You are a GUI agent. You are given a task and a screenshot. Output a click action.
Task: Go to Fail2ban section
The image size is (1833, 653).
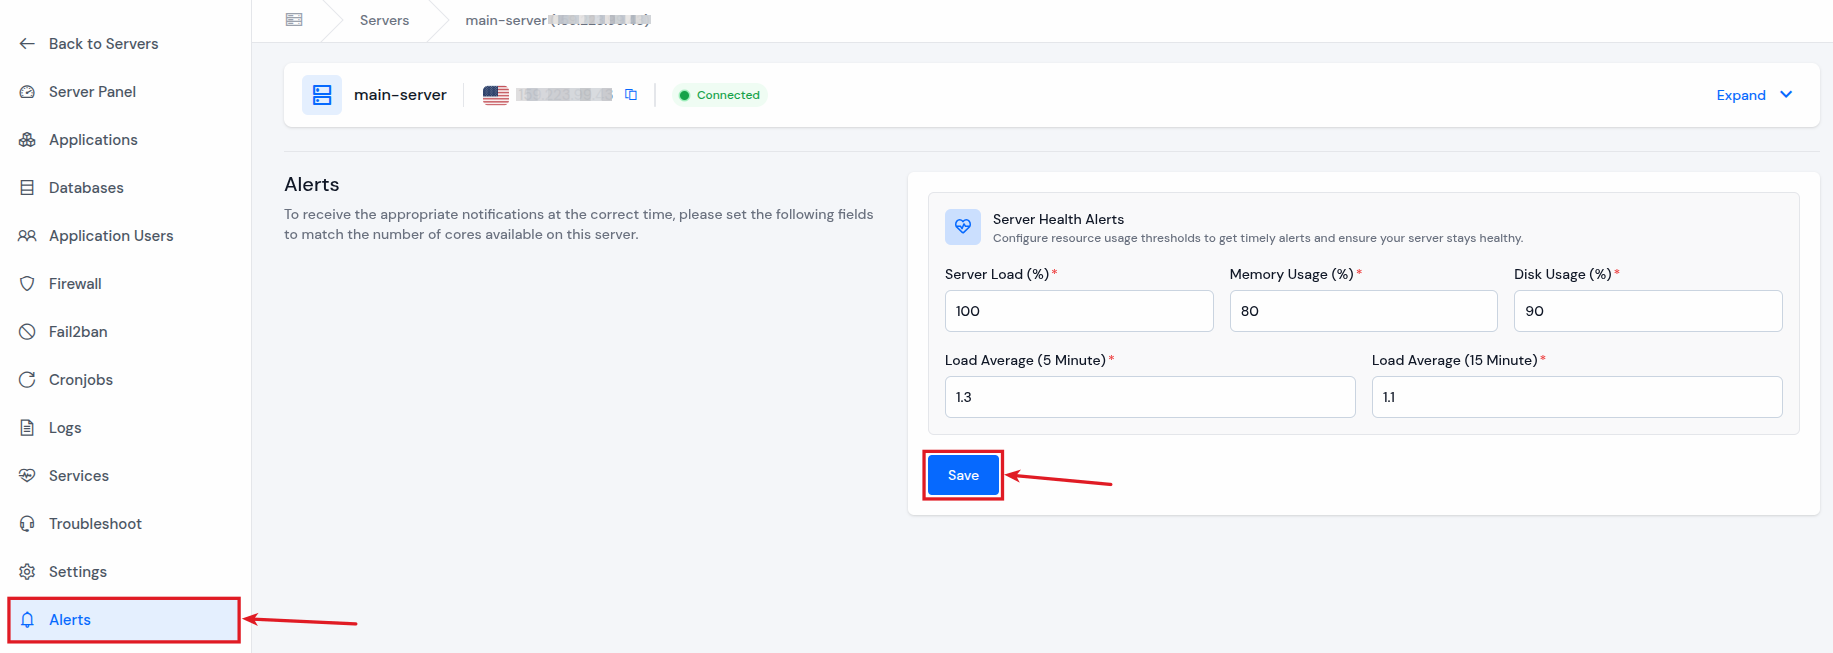tap(78, 332)
